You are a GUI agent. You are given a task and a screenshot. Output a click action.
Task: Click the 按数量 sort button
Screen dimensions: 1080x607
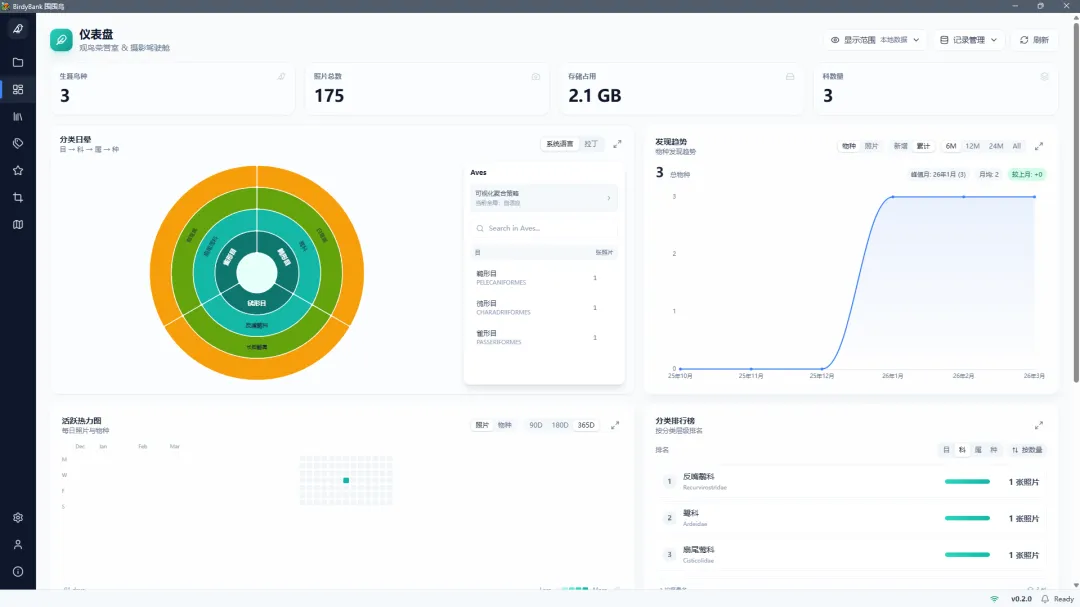click(x=1026, y=450)
